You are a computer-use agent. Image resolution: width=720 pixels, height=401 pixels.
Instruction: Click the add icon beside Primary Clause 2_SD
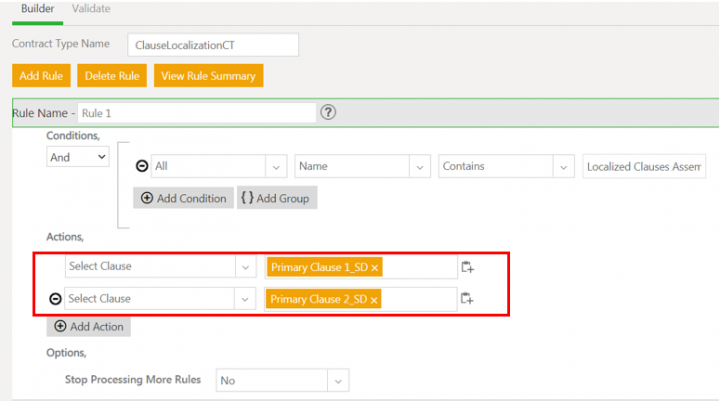coord(466,299)
